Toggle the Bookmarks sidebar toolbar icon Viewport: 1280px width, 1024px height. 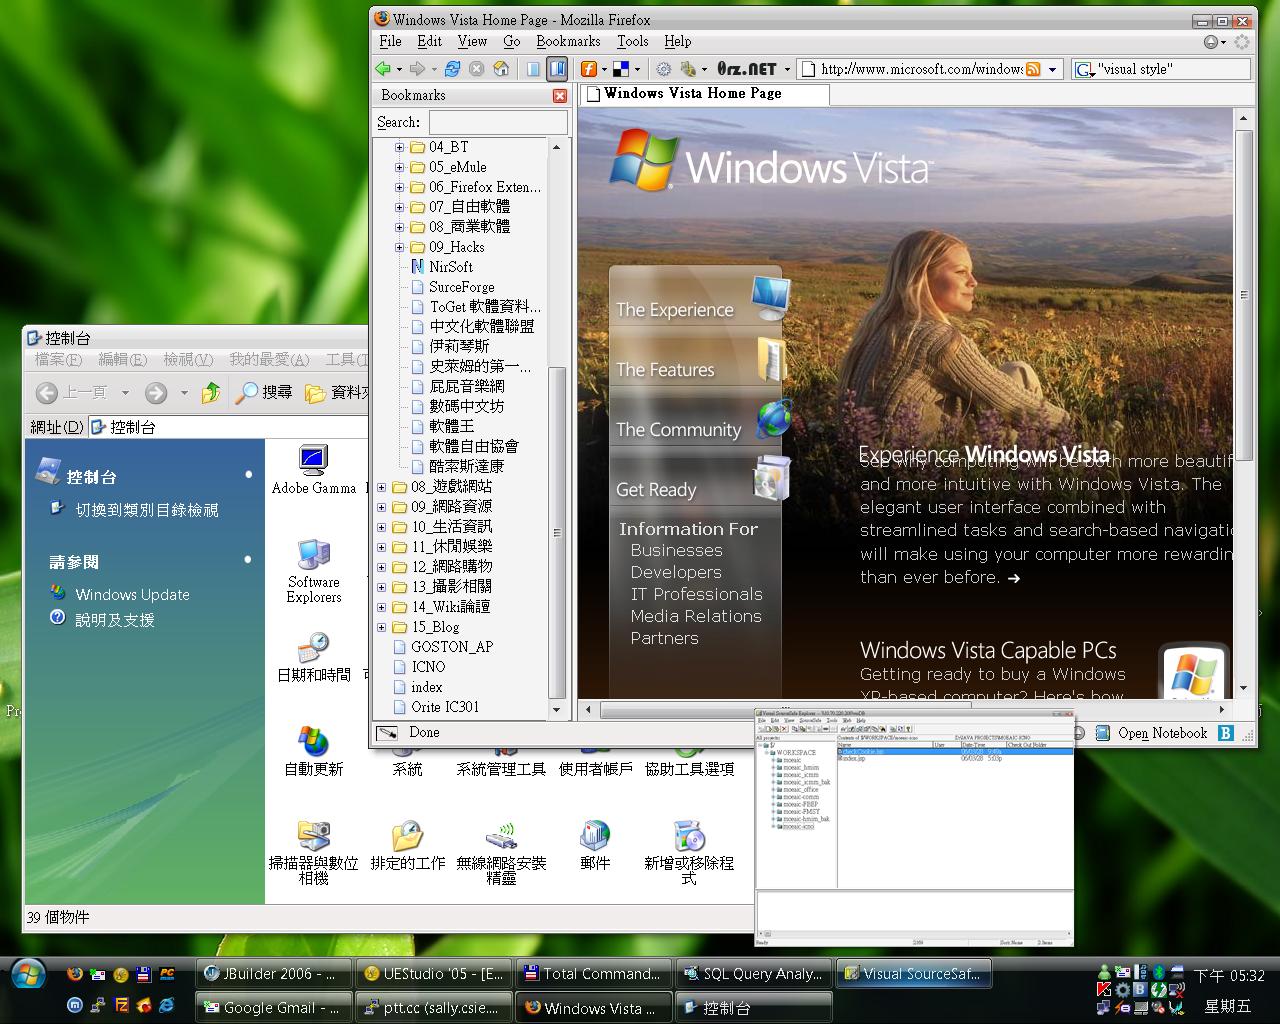[x=558, y=69]
